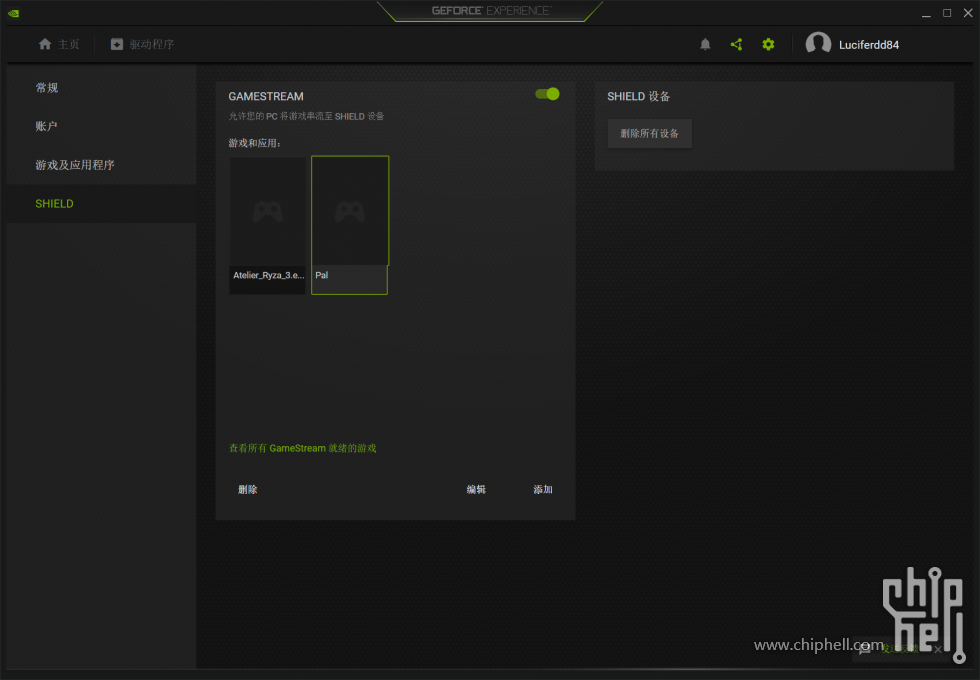
Task: Click the 允许您的 PC 将游戏串流至 SHIELD 设备 description
Action: pos(306,116)
